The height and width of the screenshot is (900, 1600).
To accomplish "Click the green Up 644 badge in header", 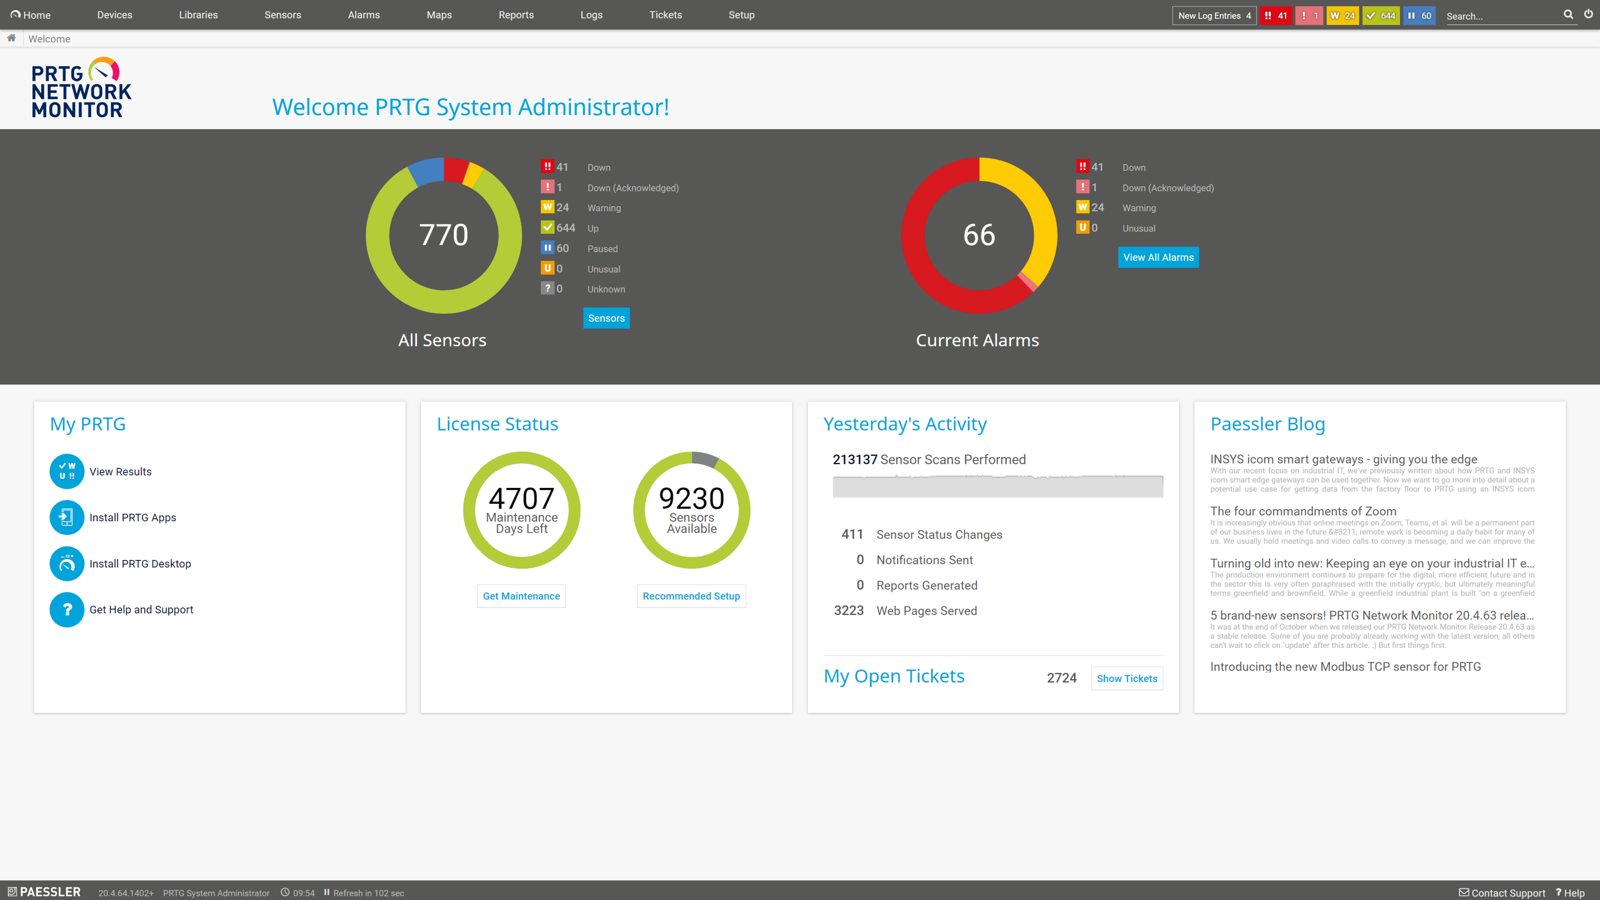I will click(1381, 16).
